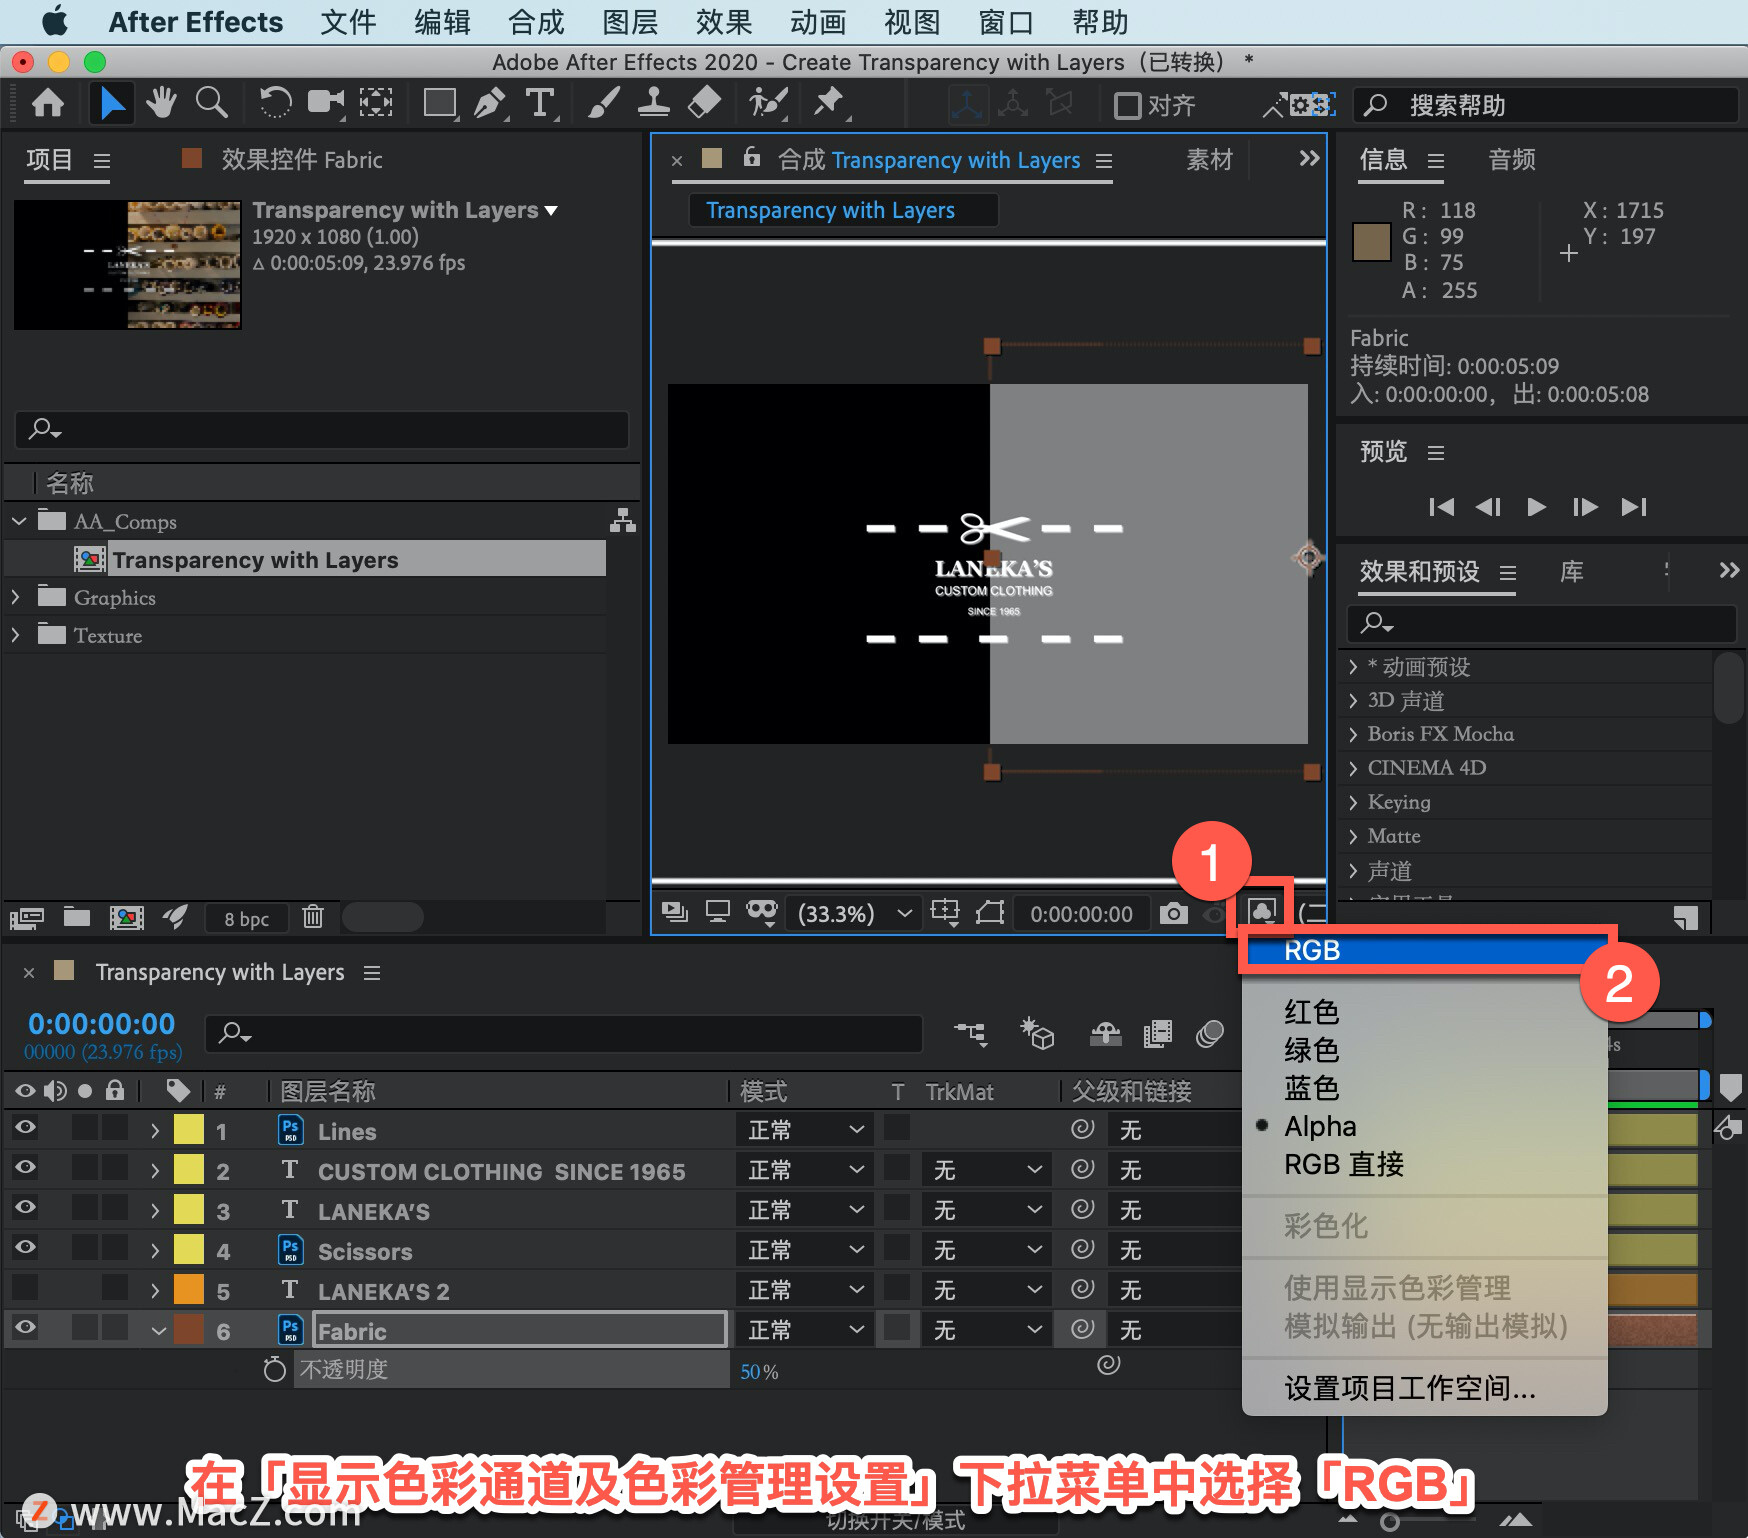Toggle the viewer lock icon
Screen dimensions: 1748x1538
tap(752, 158)
